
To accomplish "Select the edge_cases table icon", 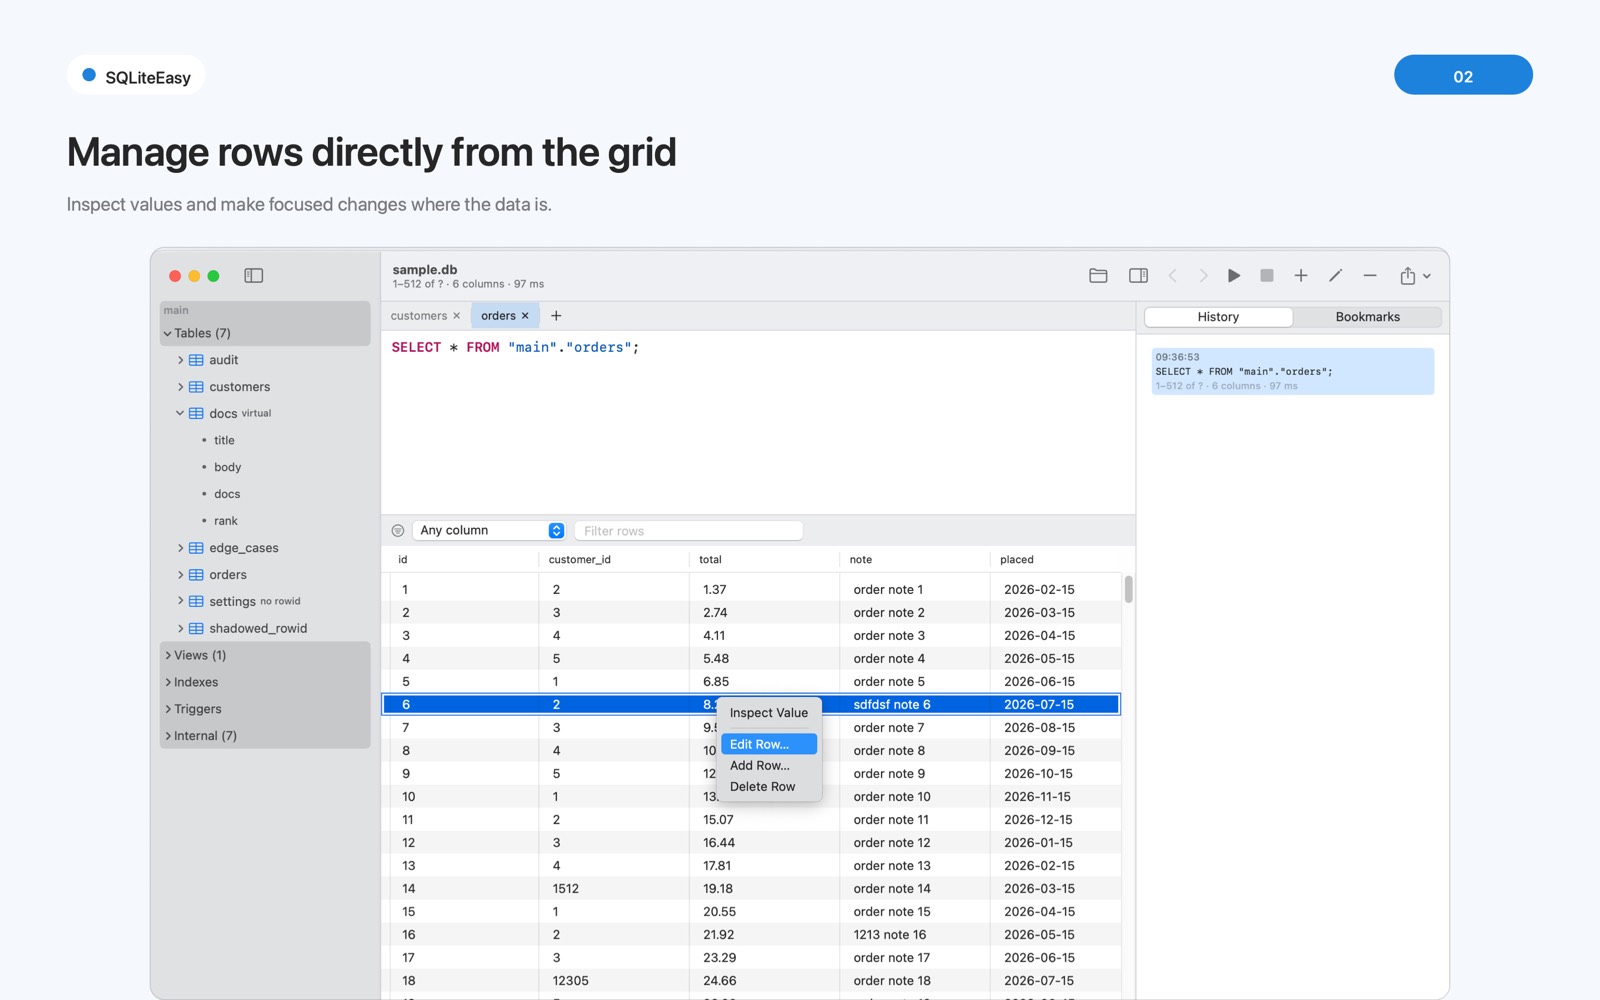I will pos(196,548).
